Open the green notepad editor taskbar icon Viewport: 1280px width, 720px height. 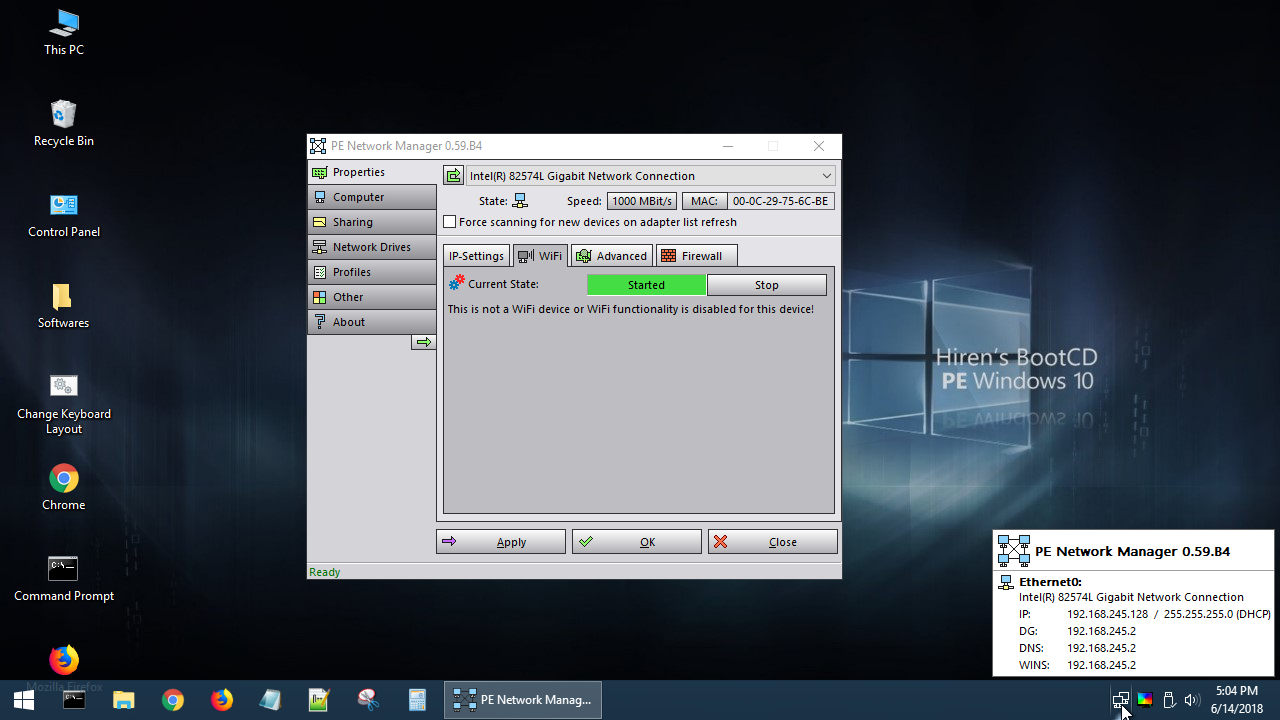pyautogui.click(x=319, y=700)
